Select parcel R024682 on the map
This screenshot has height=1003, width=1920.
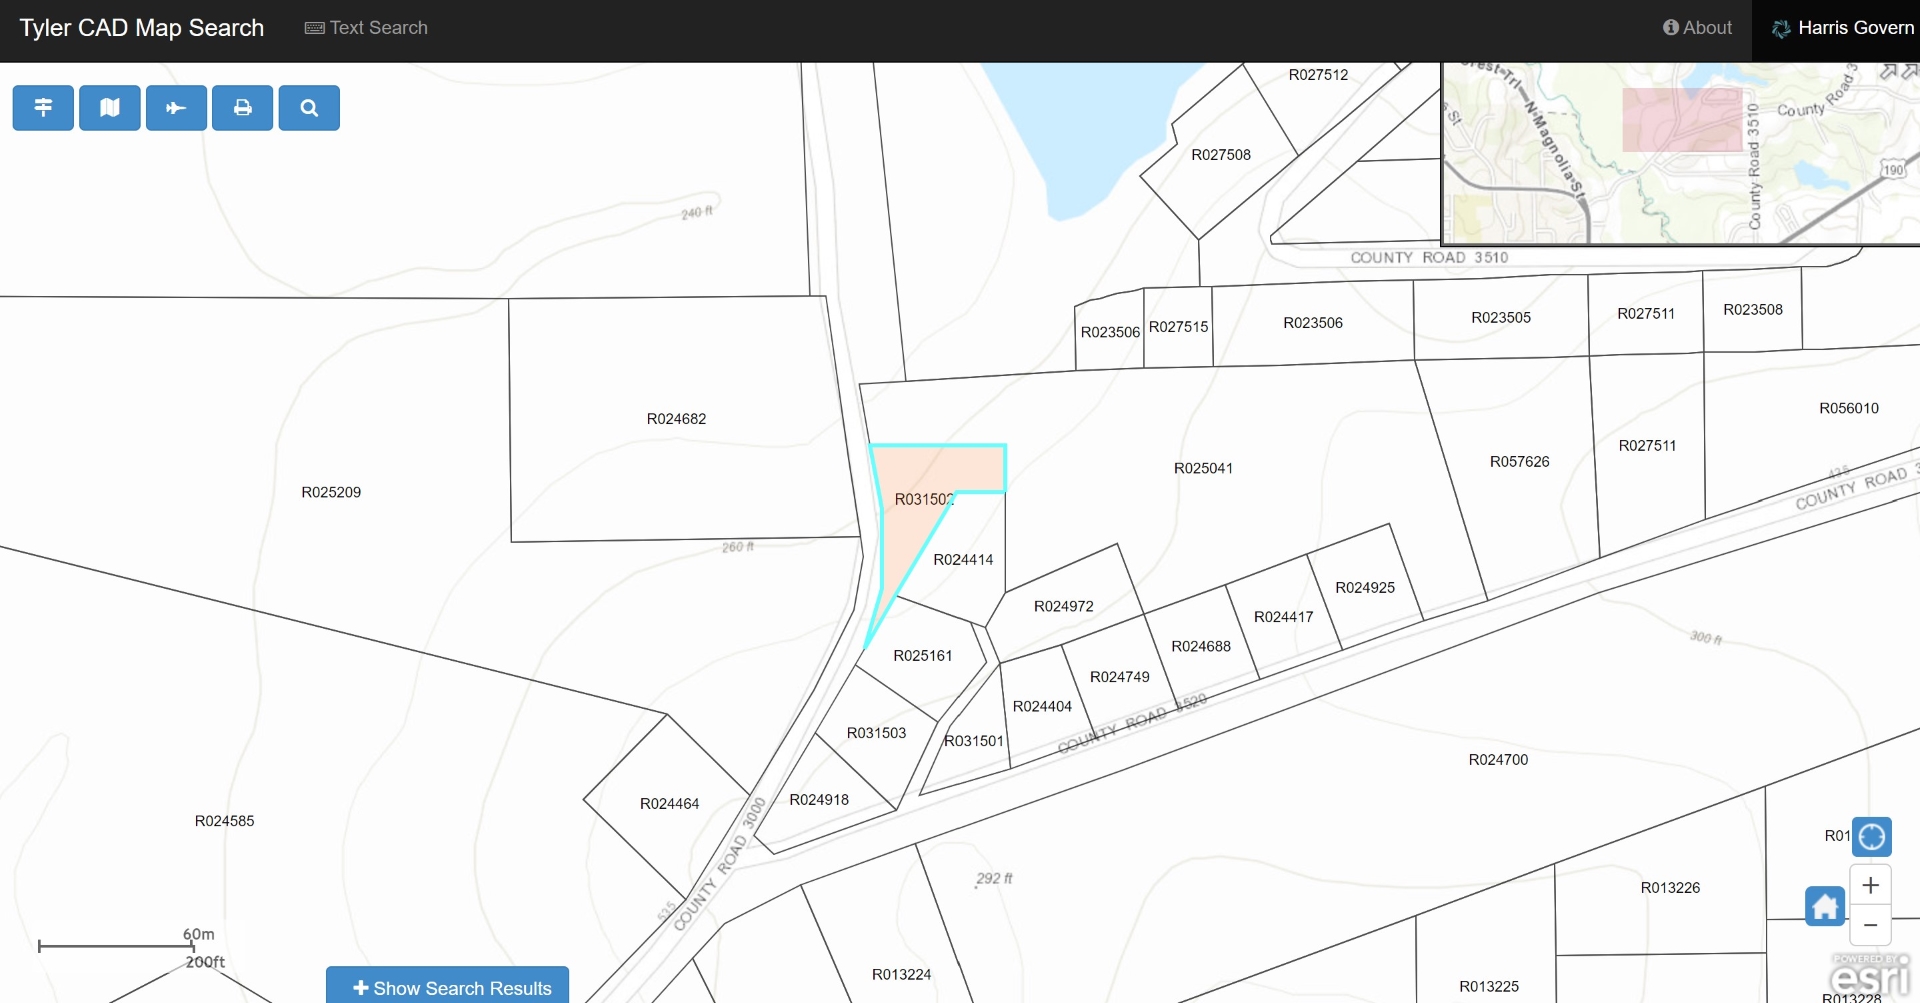click(676, 419)
